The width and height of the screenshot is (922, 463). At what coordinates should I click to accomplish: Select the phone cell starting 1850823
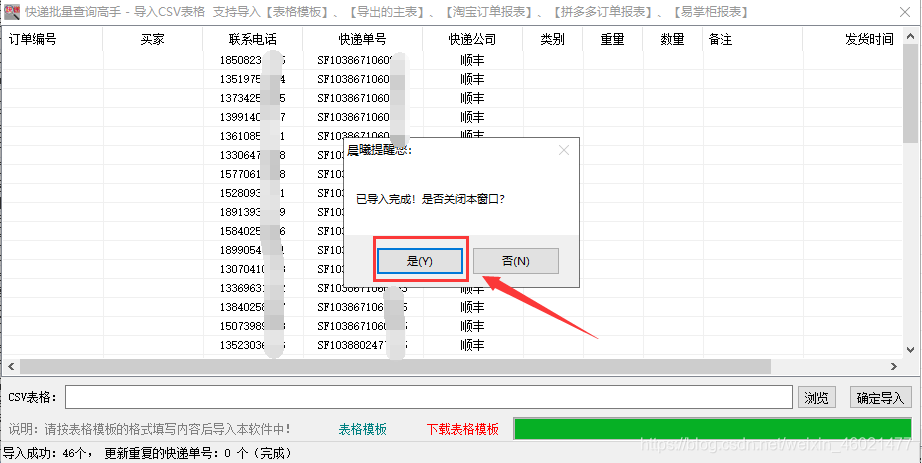253,60
